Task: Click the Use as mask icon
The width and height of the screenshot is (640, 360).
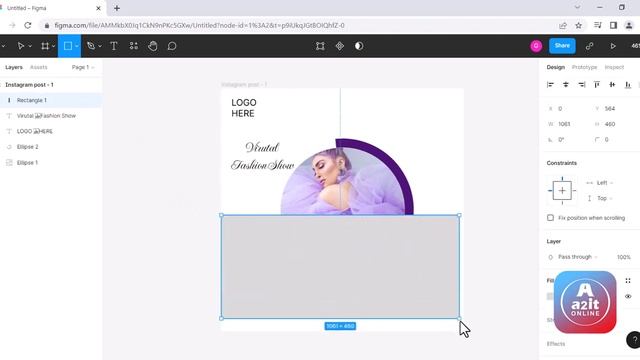Action: pos(359,46)
